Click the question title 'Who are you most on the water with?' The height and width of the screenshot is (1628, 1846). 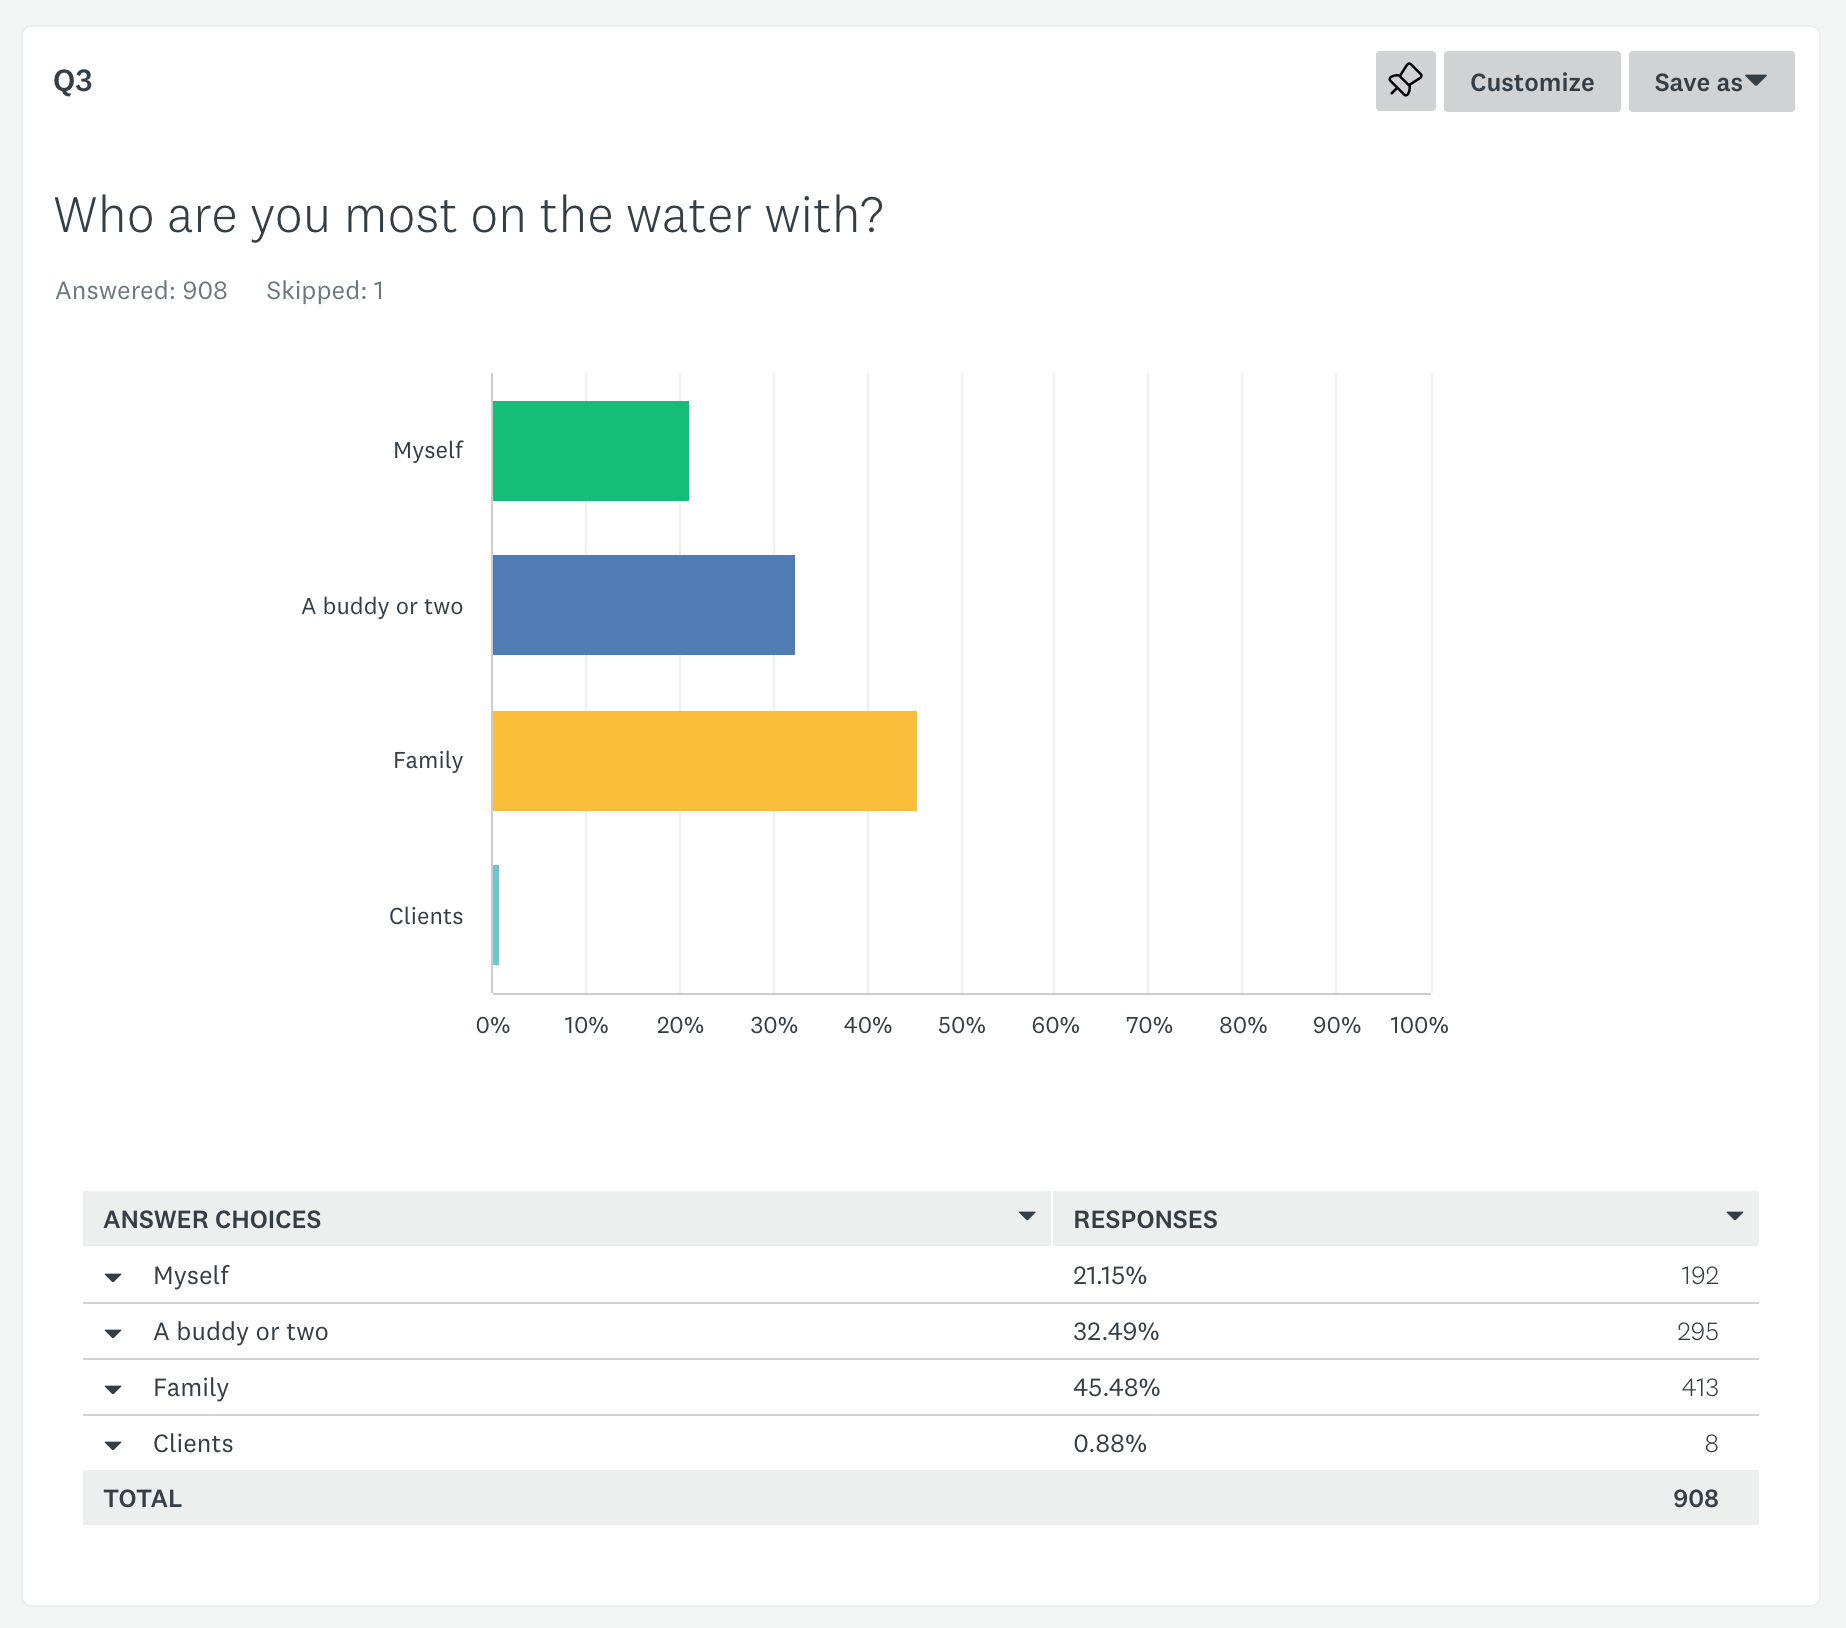pyautogui.click(x=469, y=216)
